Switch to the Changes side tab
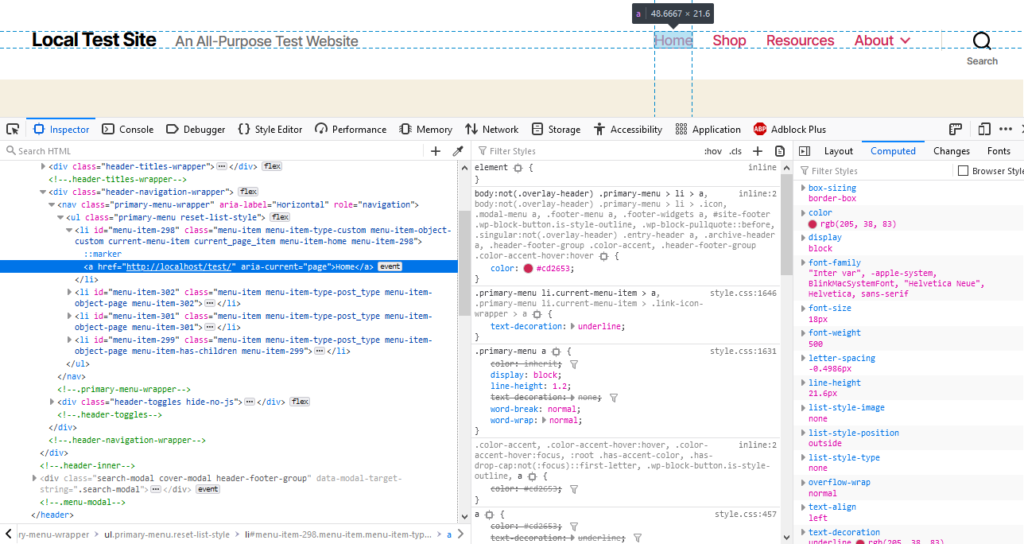 [951, 151]
